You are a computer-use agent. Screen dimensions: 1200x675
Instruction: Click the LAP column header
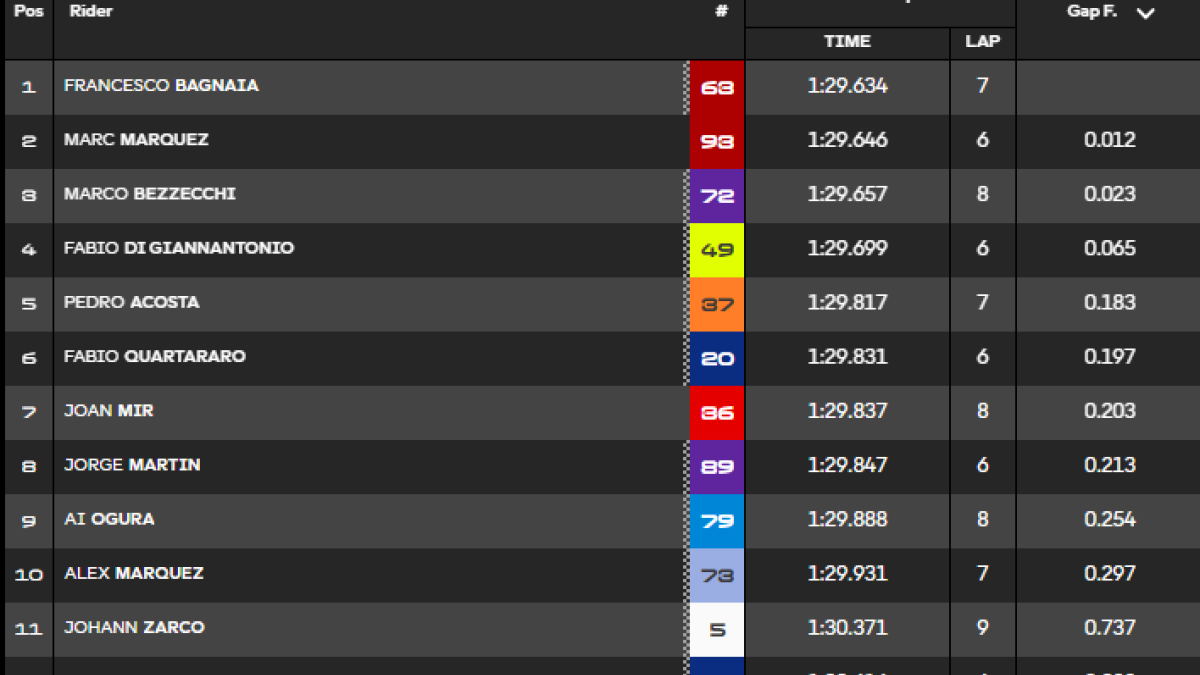[x=982, y=41]
